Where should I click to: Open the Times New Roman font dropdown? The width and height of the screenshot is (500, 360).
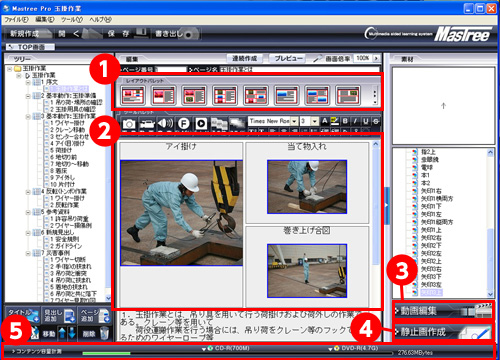click(x=294, y=121)
